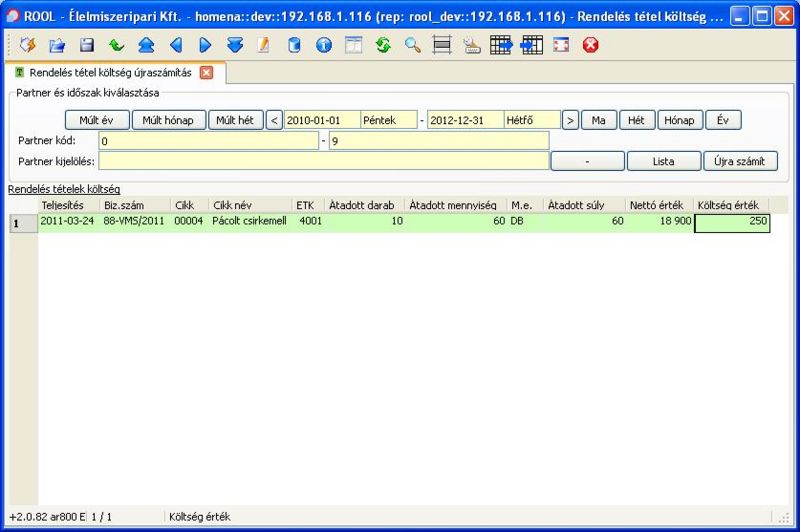Select the Rendelés tétel költség újraszámítás tab
This screenshot has height=532, width=800.
(x=110, y=73)
